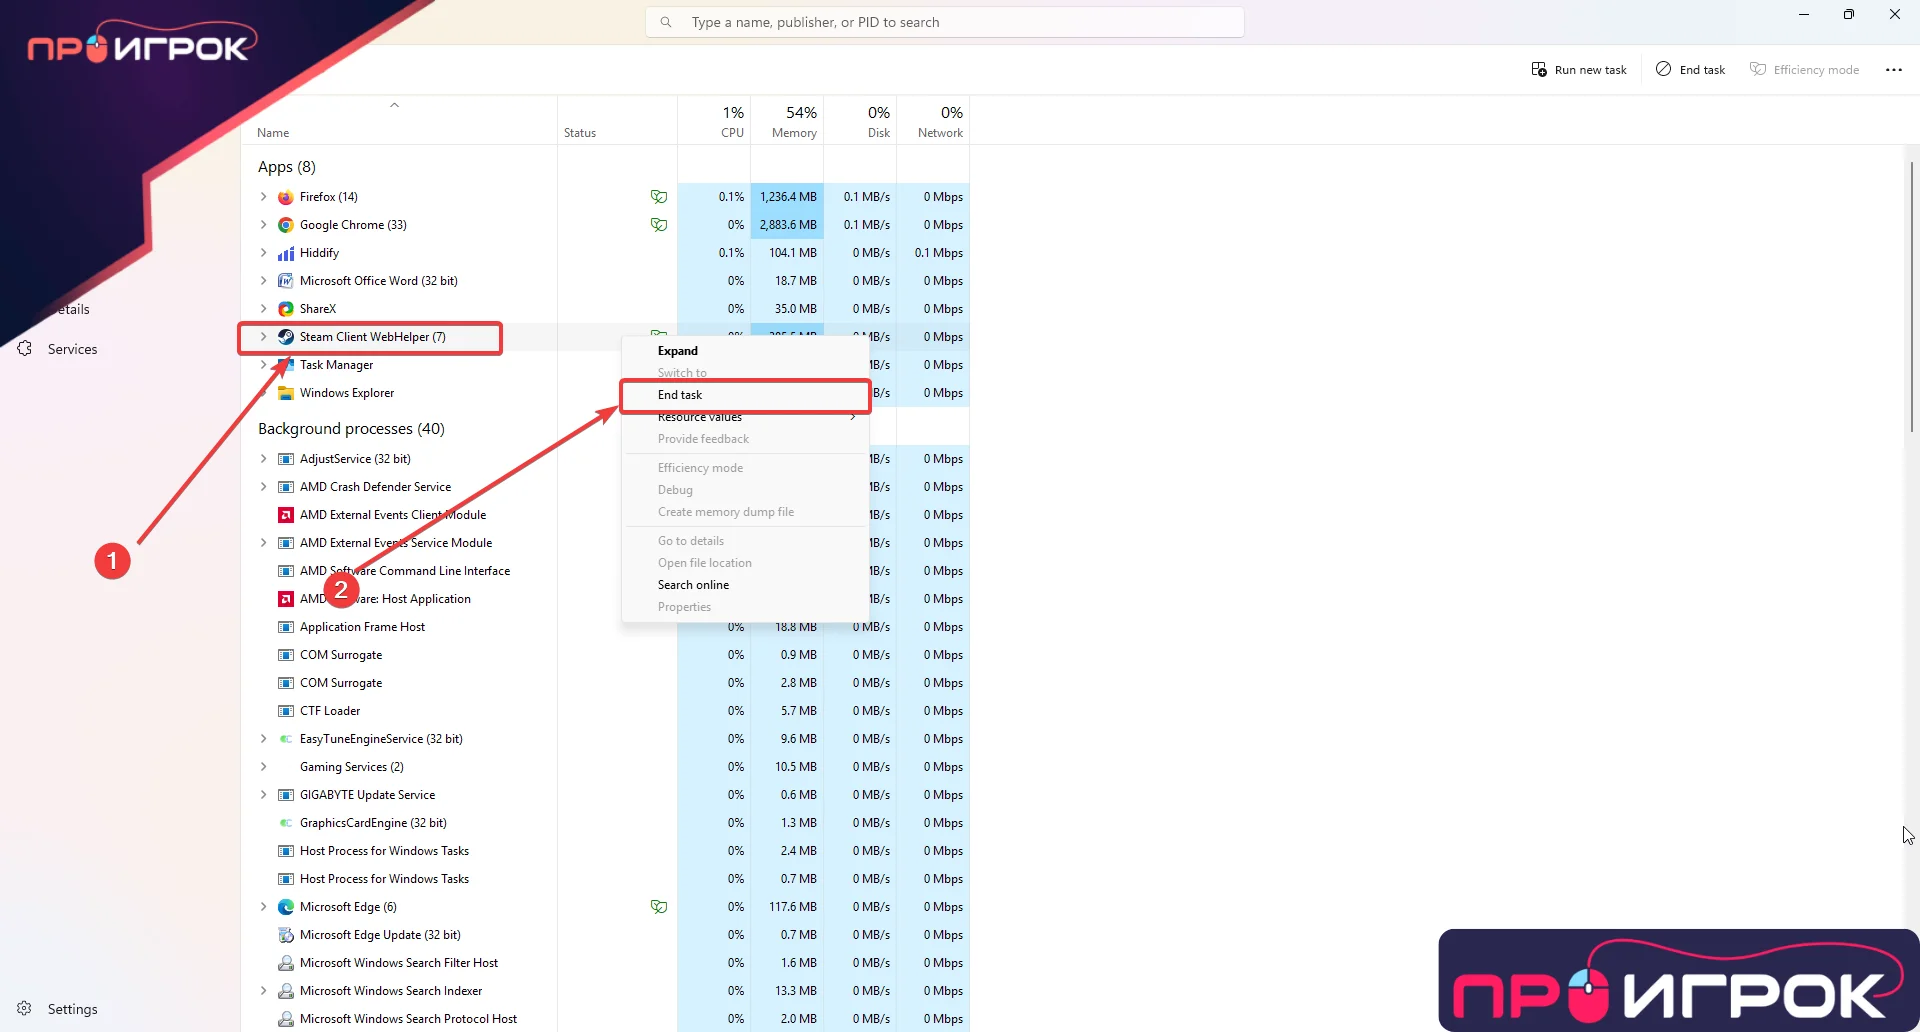
Task: Click the End task toolbar button
Action: (1690, 69)
